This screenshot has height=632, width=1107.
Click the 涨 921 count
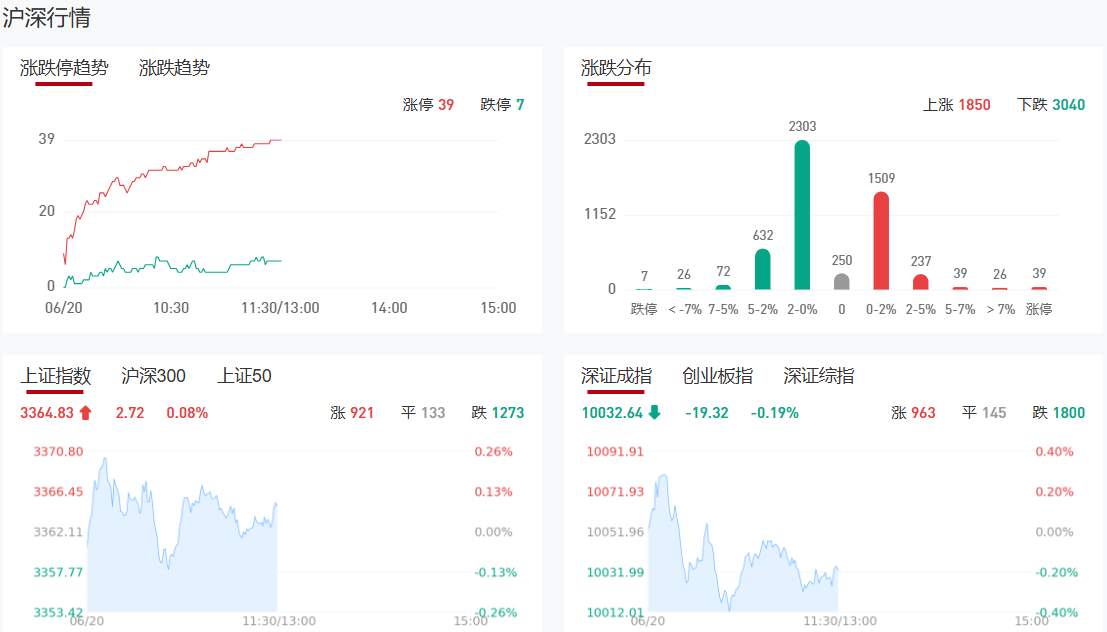pyautogui.click(x=352, y=412)
